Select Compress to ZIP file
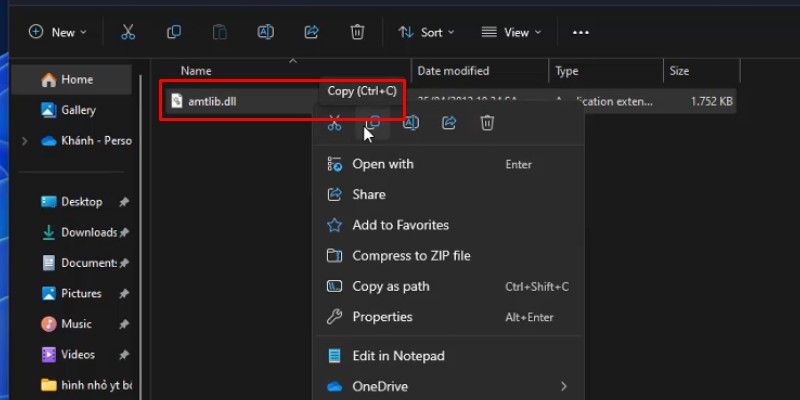The height and width of the screenshot is (400, 800). (410, 256)
